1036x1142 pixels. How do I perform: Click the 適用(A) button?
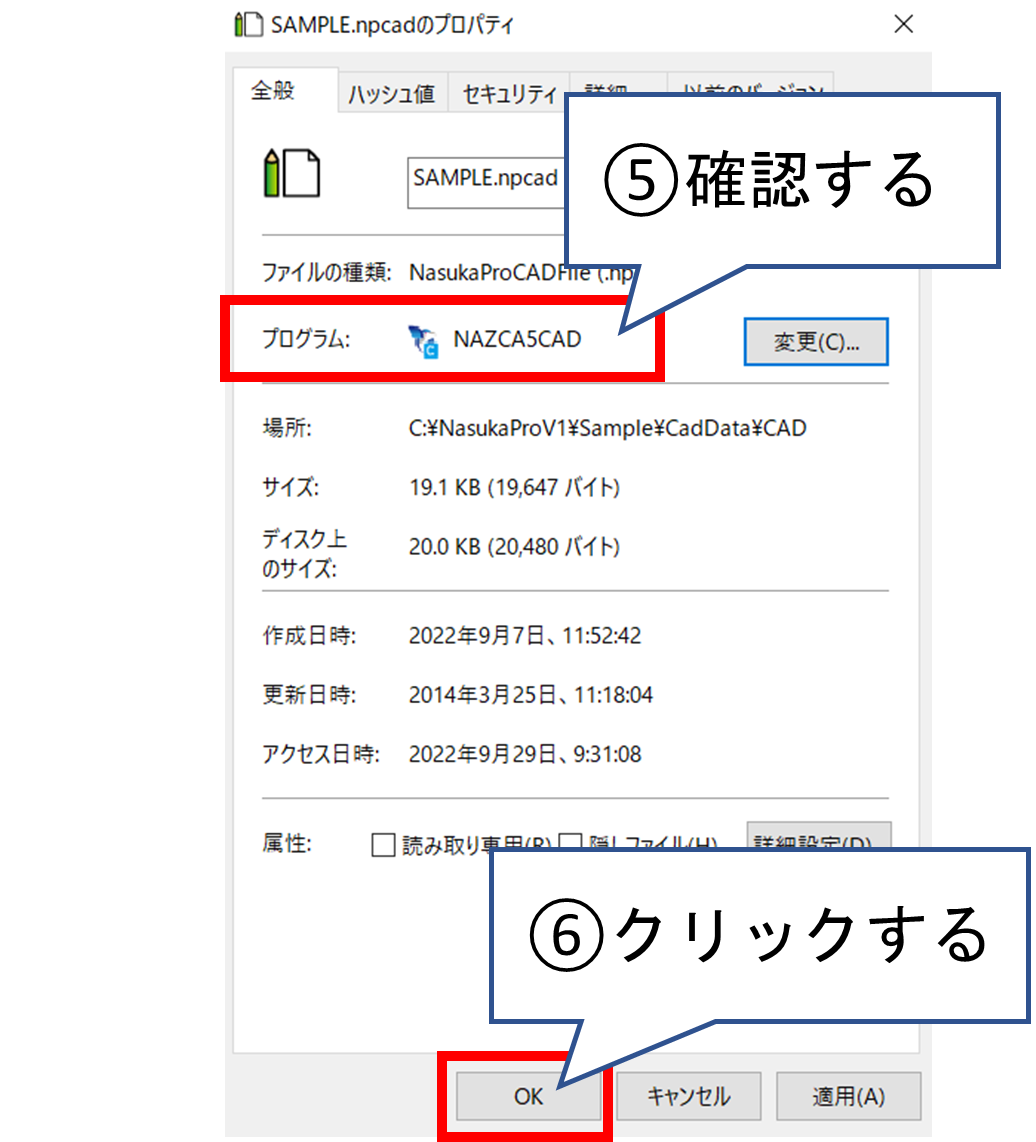849,1096
